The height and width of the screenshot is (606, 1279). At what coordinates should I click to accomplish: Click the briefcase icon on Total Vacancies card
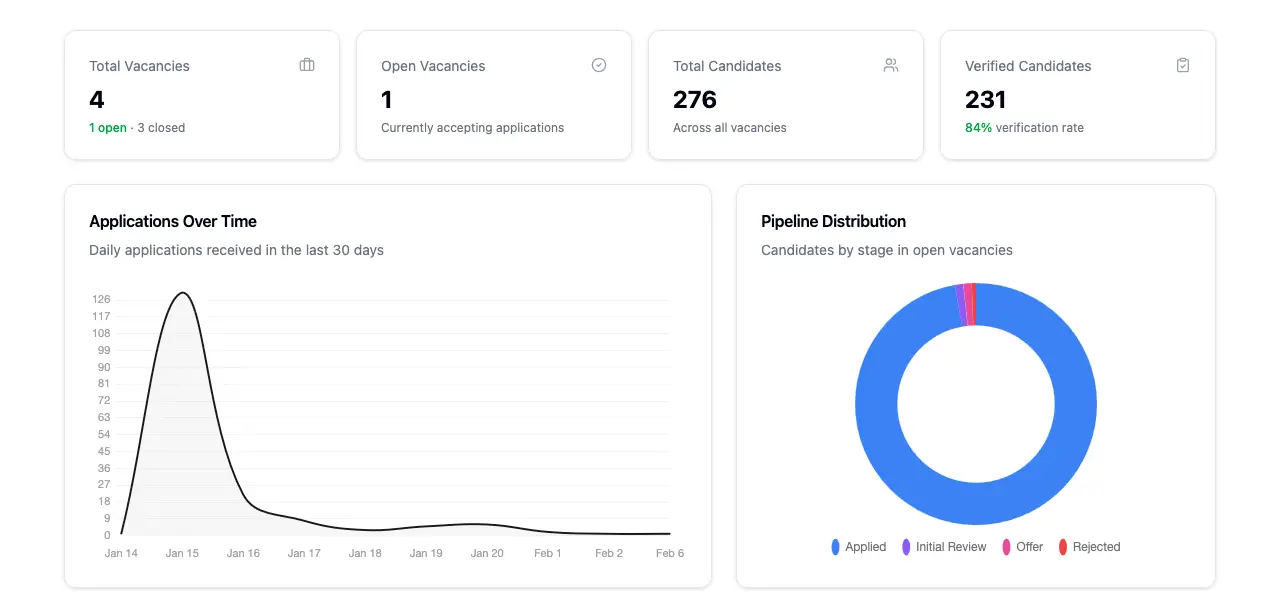pos(306,64)
